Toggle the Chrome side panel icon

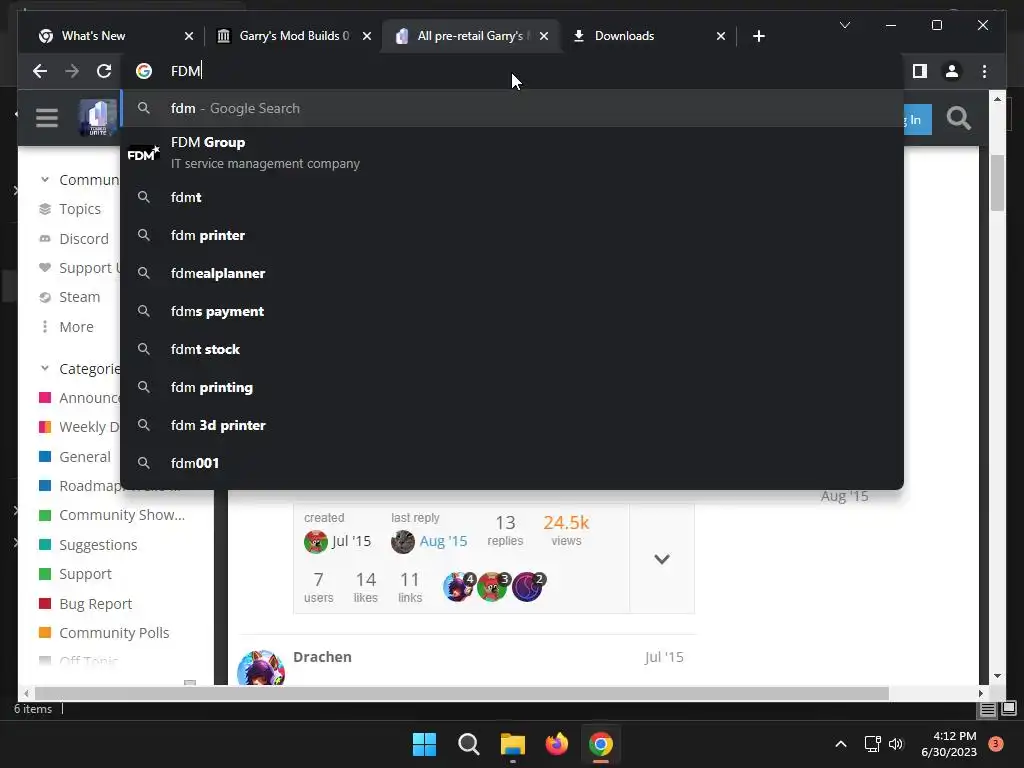pos(920,71)
